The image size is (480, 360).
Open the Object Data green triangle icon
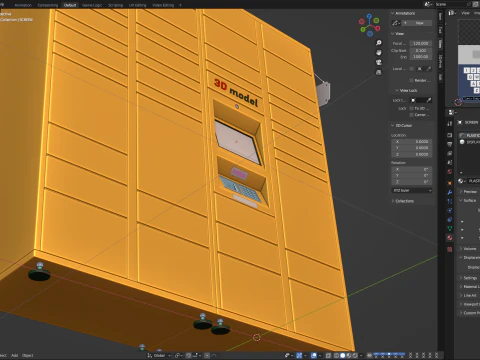pos(450,228)
